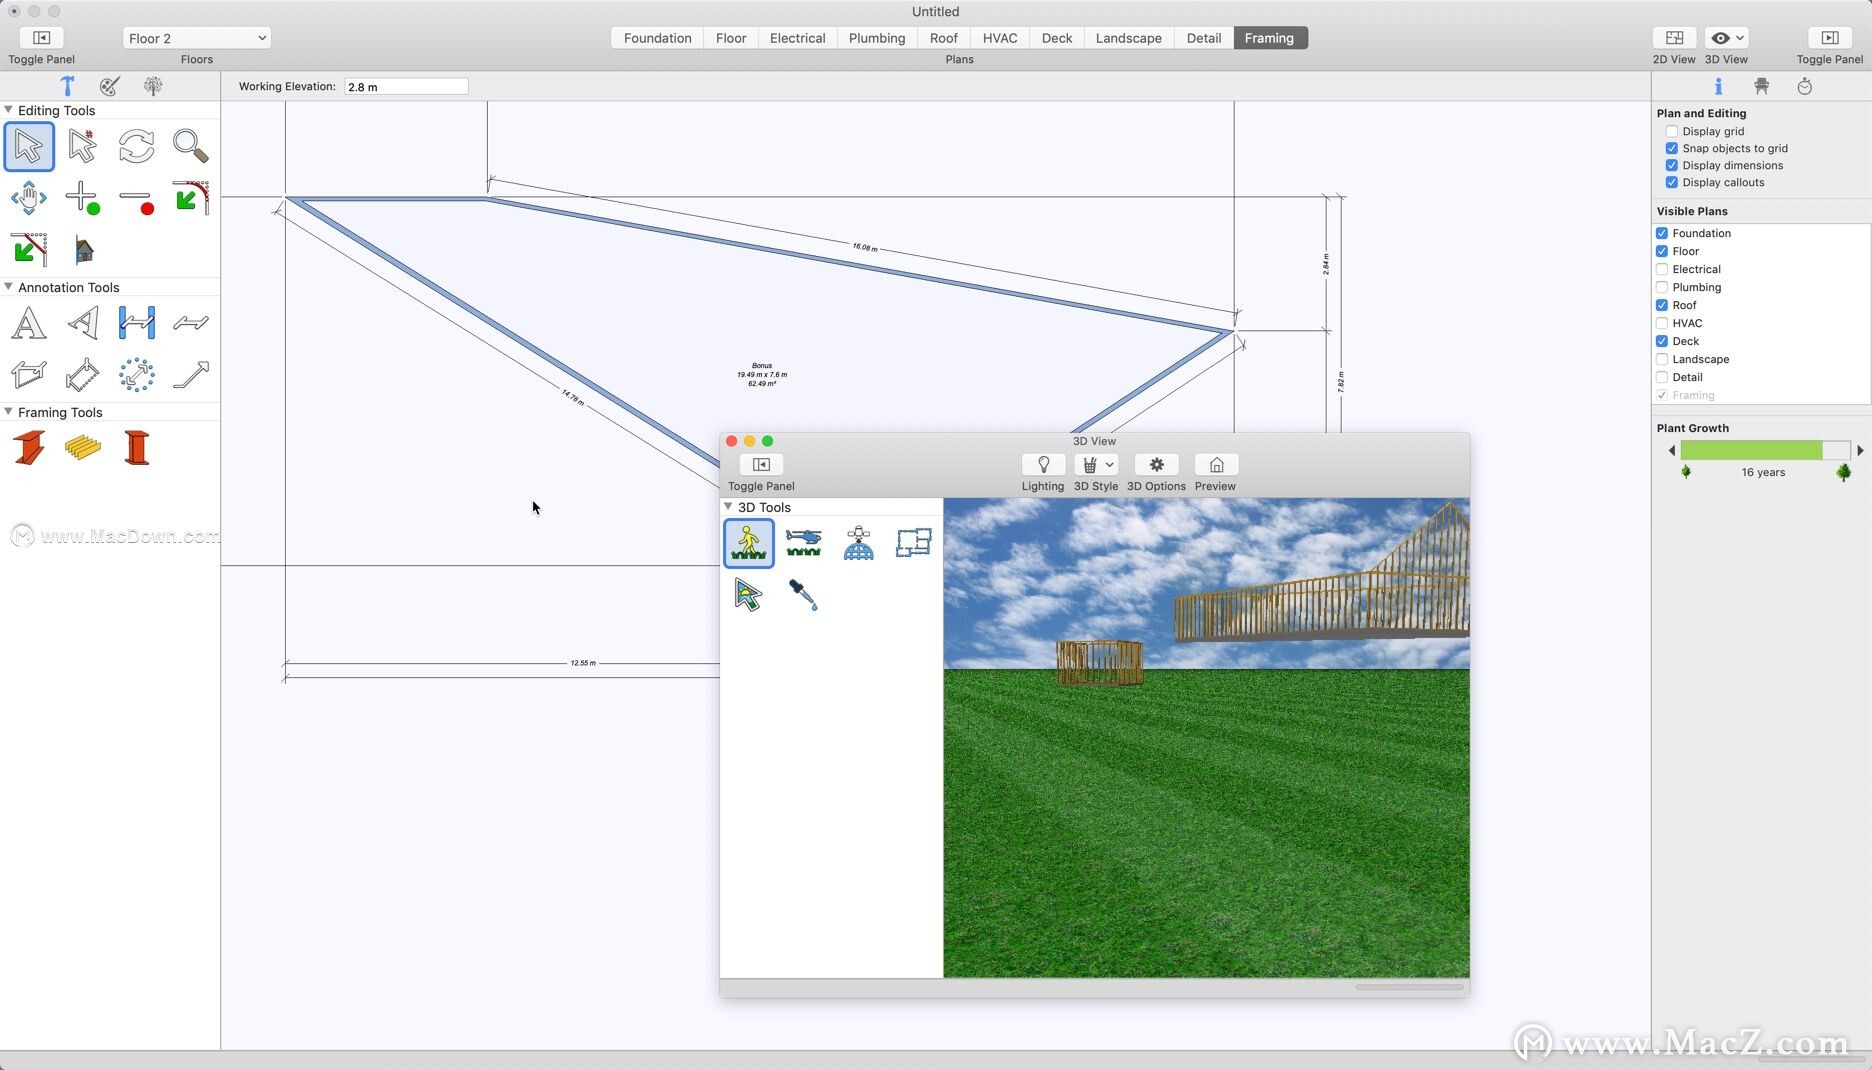This screenshot has width=1872, height=1070.
Task: Switch to the Landscape plan tab
Action: tap(1128, 38)
